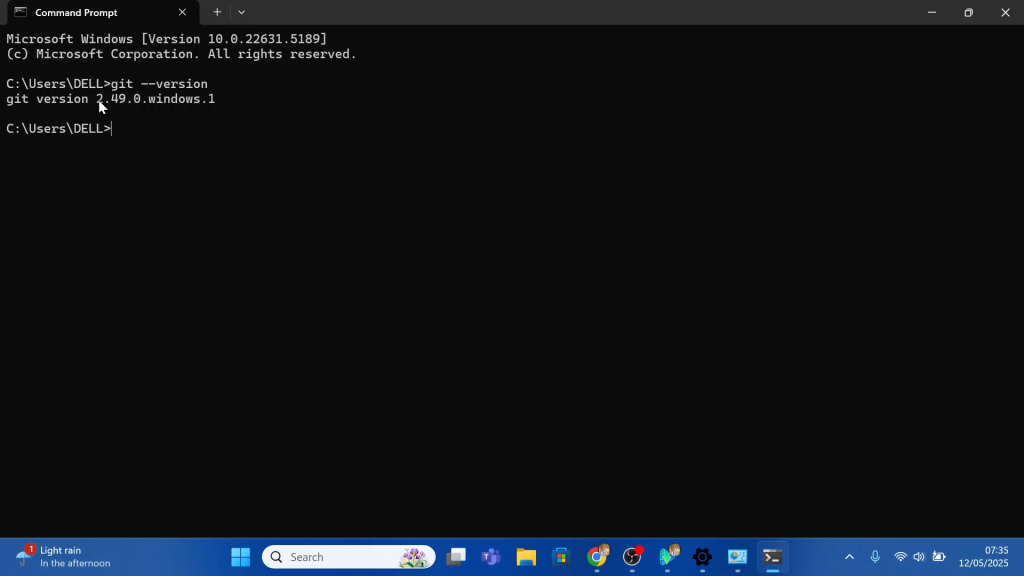
Task: Open Task View from taskbar
Action: (456, 557)
